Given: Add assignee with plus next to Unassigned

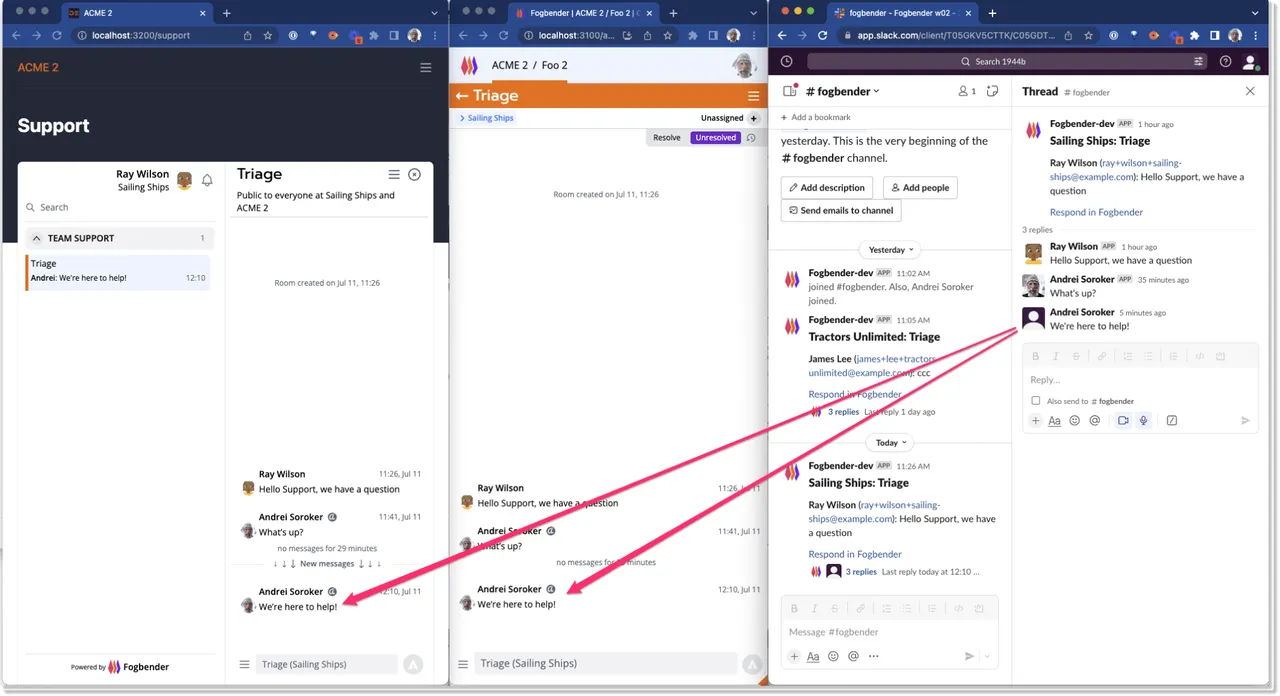Looking at the screenshot, I should (754, 118).
